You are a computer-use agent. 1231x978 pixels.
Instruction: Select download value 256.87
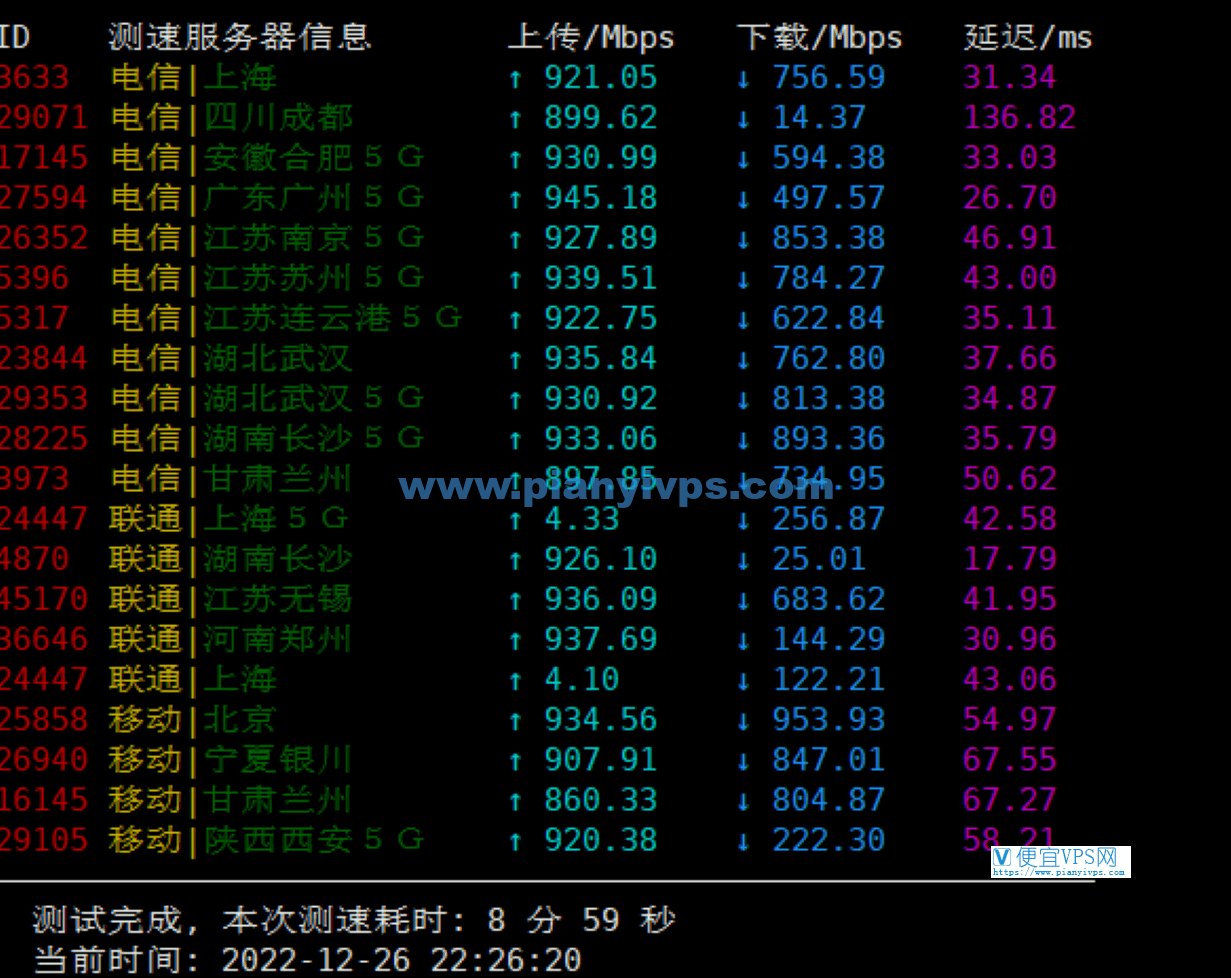pyautogui.click(x=829, y=518)
